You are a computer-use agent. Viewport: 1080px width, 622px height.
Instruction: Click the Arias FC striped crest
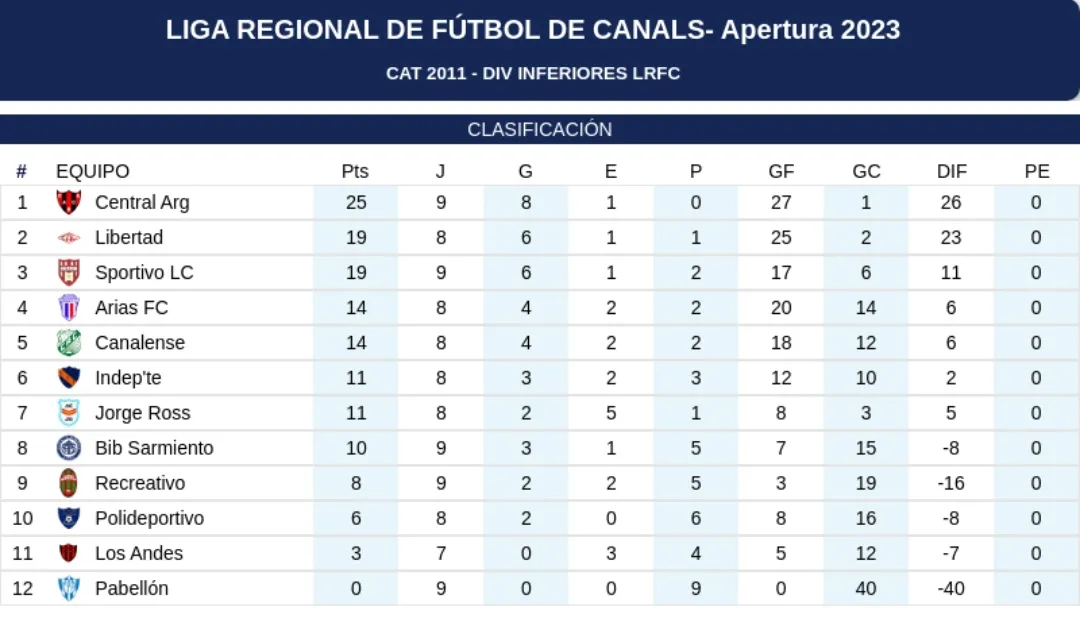[68, 307]
